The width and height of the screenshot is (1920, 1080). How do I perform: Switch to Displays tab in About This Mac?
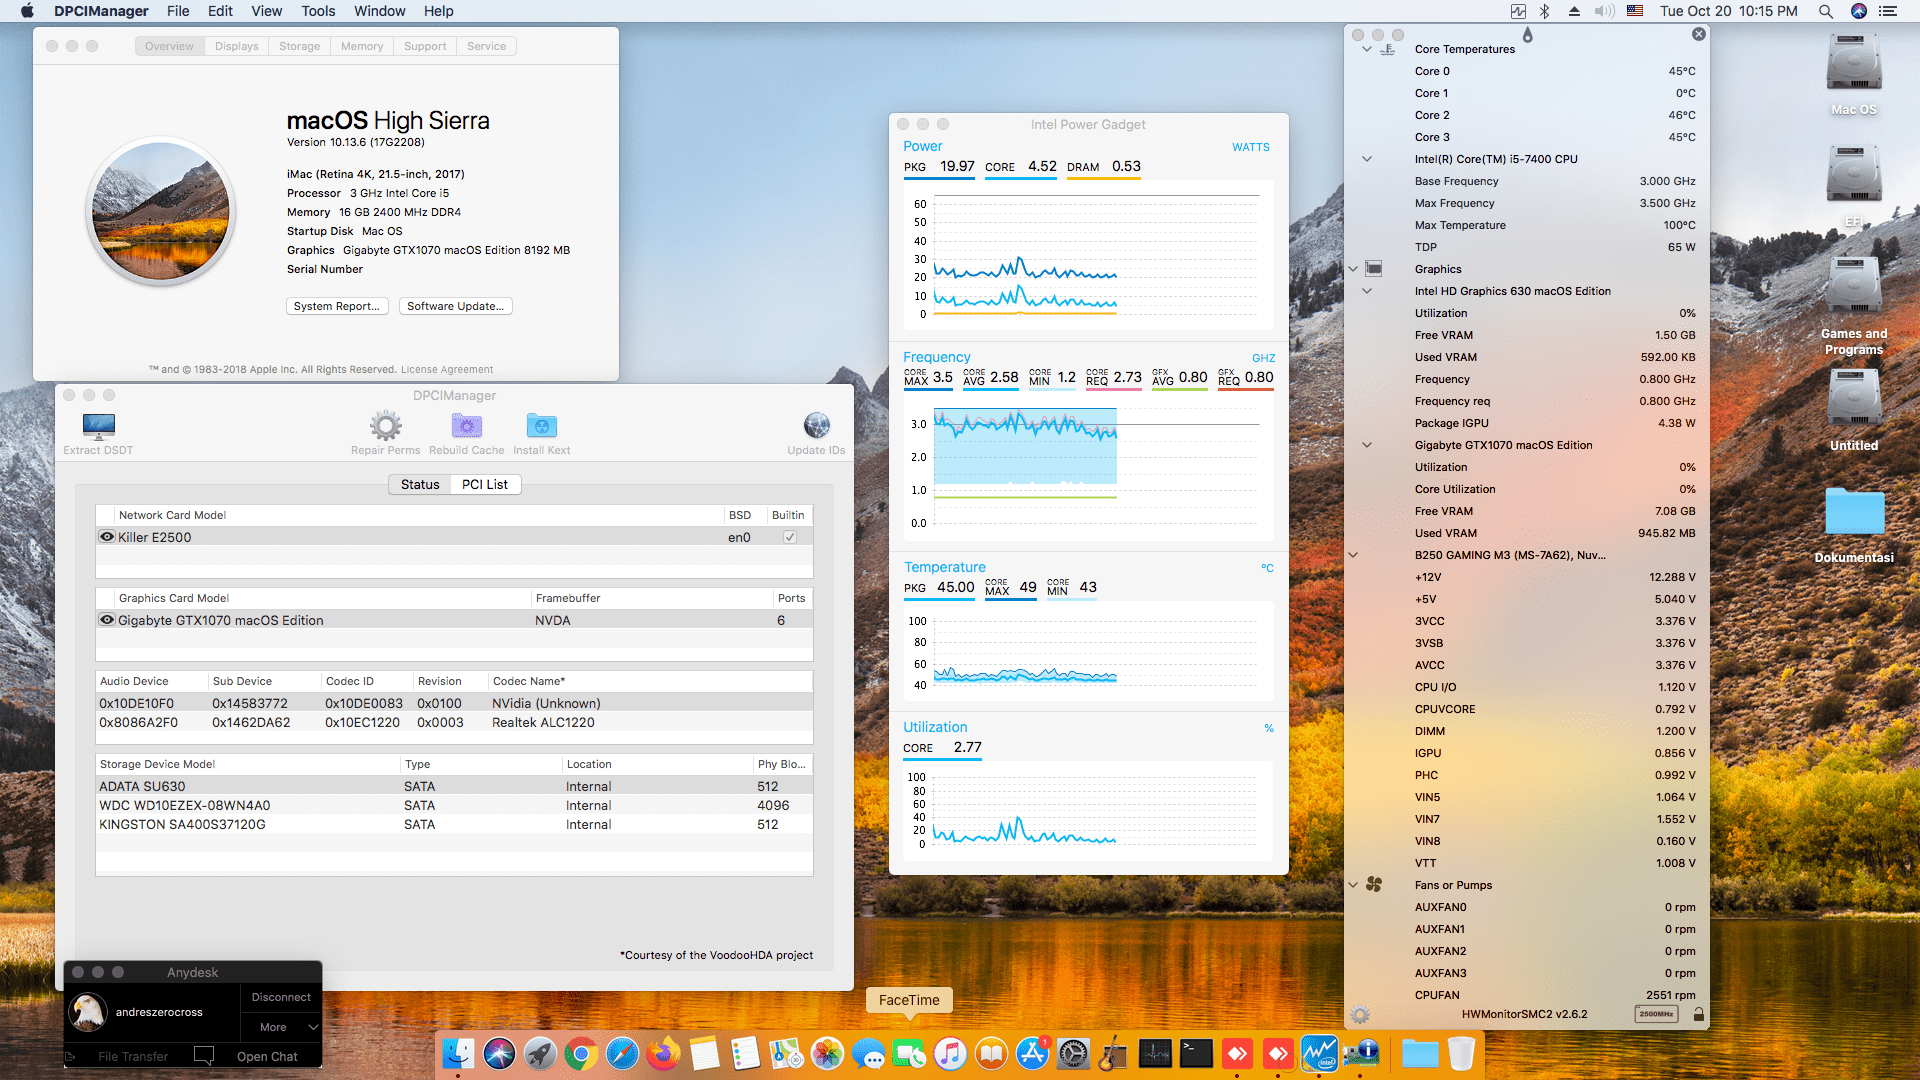(x=237, y=46)
